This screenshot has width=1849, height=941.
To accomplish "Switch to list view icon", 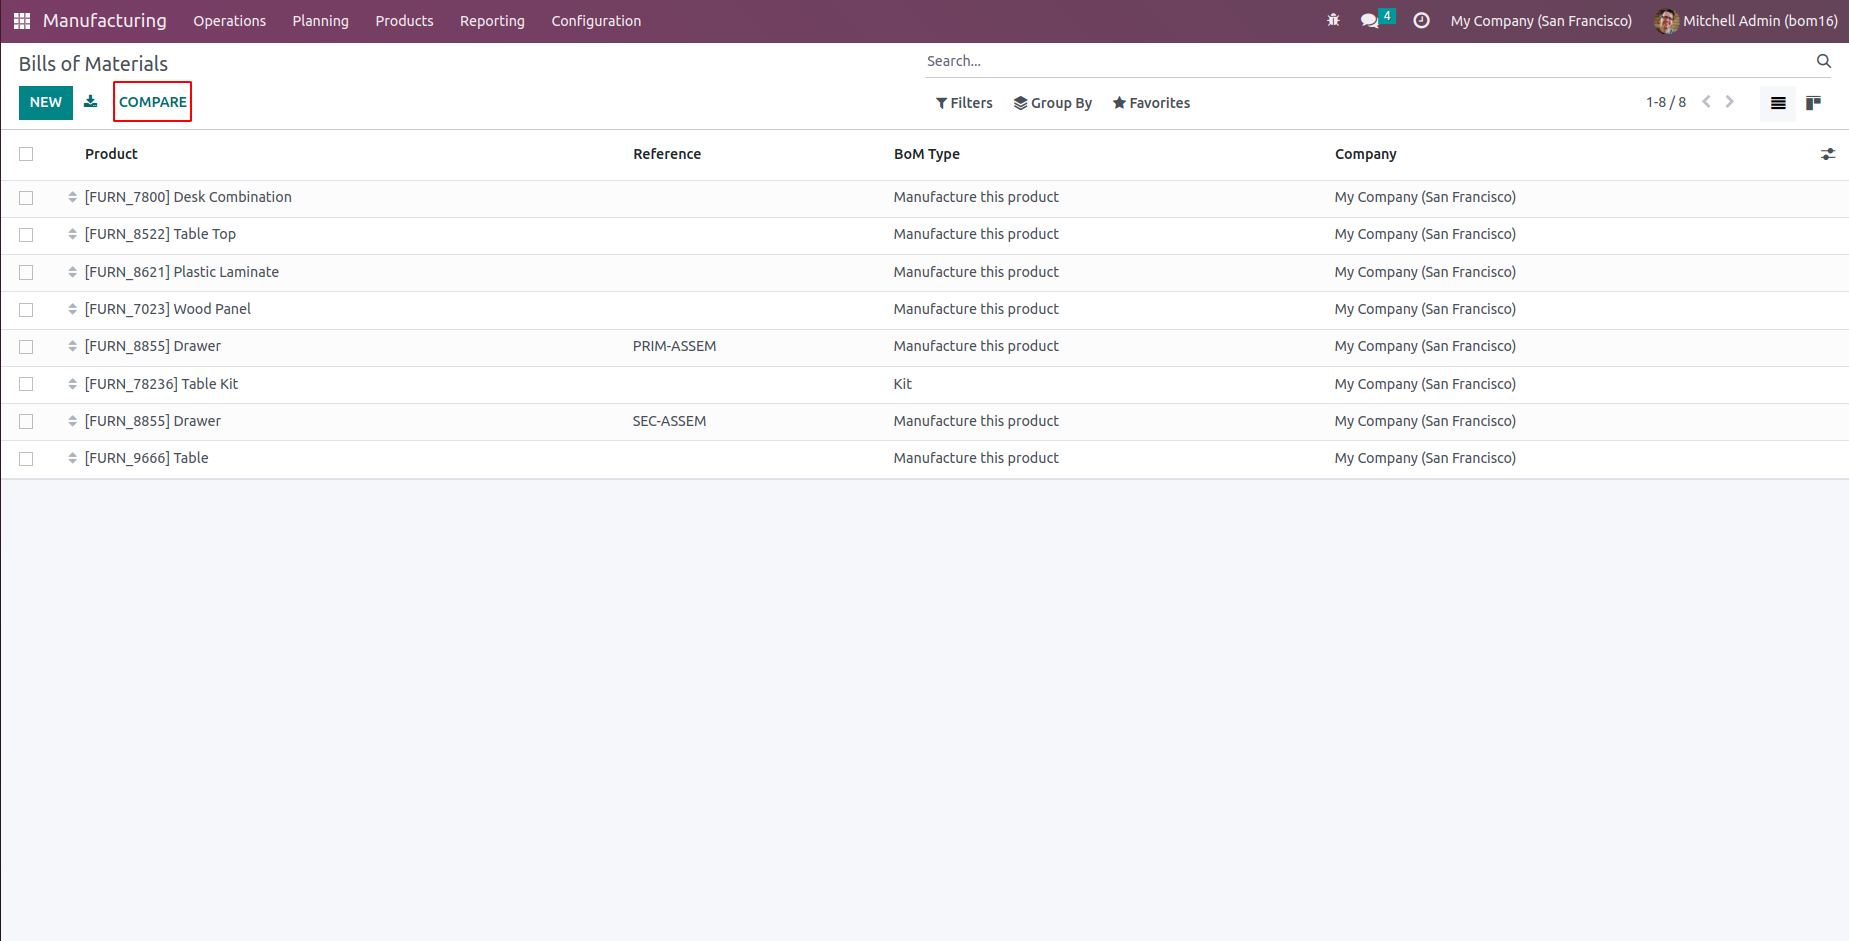I will pos(1778,103).
